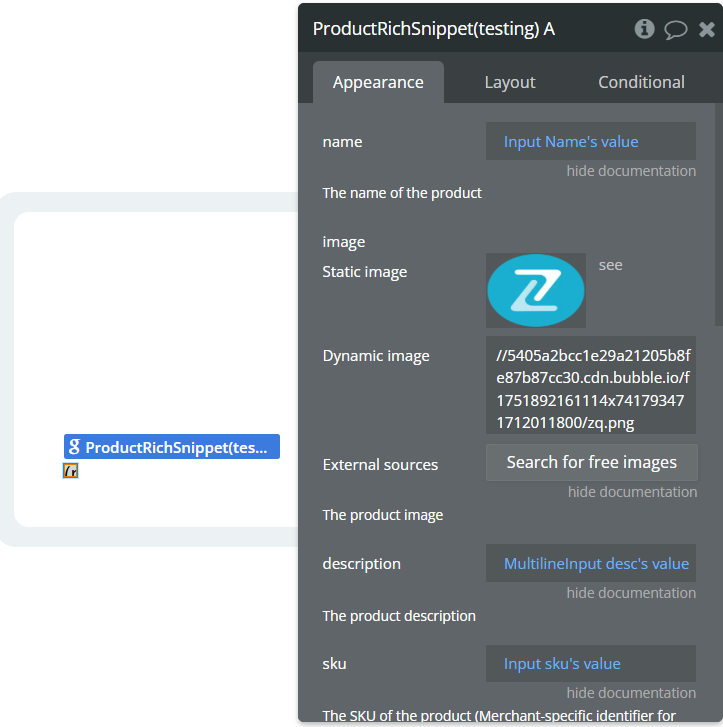Edit the "Input Name's value" expression
The width and height of the screenshot is (723, 727).
click(590, 142)
